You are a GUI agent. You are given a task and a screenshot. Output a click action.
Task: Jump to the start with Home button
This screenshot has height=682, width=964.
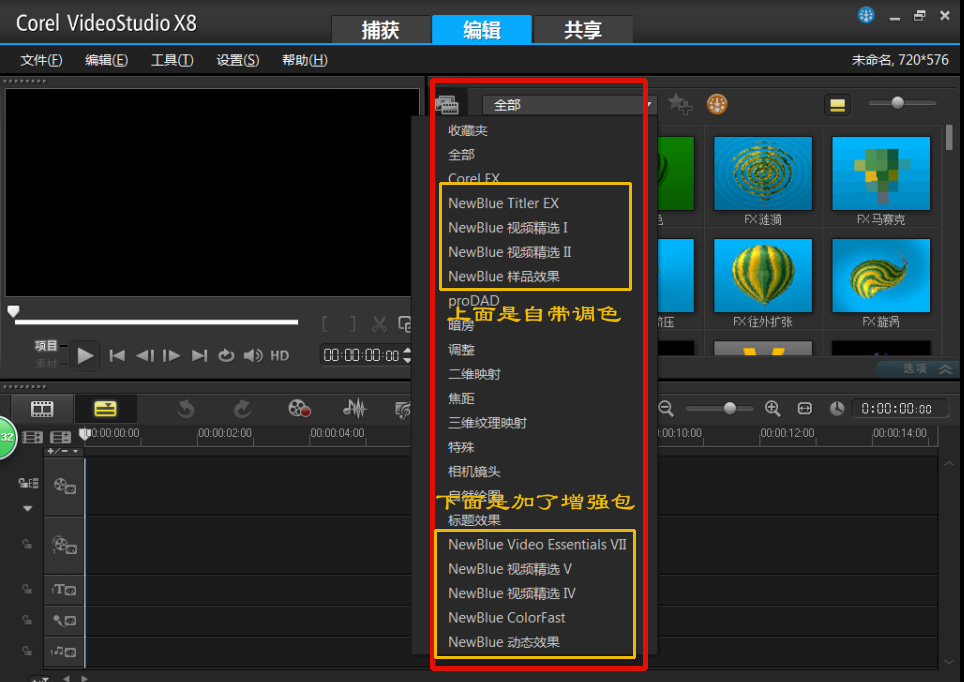[x=117, y=355]
